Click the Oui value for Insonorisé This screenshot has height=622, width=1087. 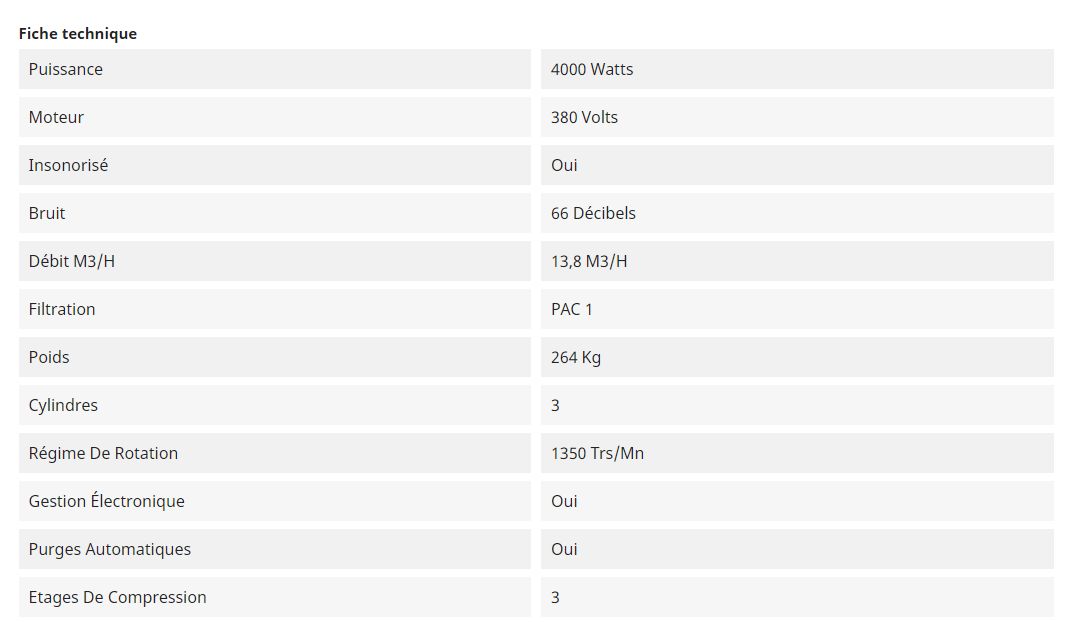[564, 165]
